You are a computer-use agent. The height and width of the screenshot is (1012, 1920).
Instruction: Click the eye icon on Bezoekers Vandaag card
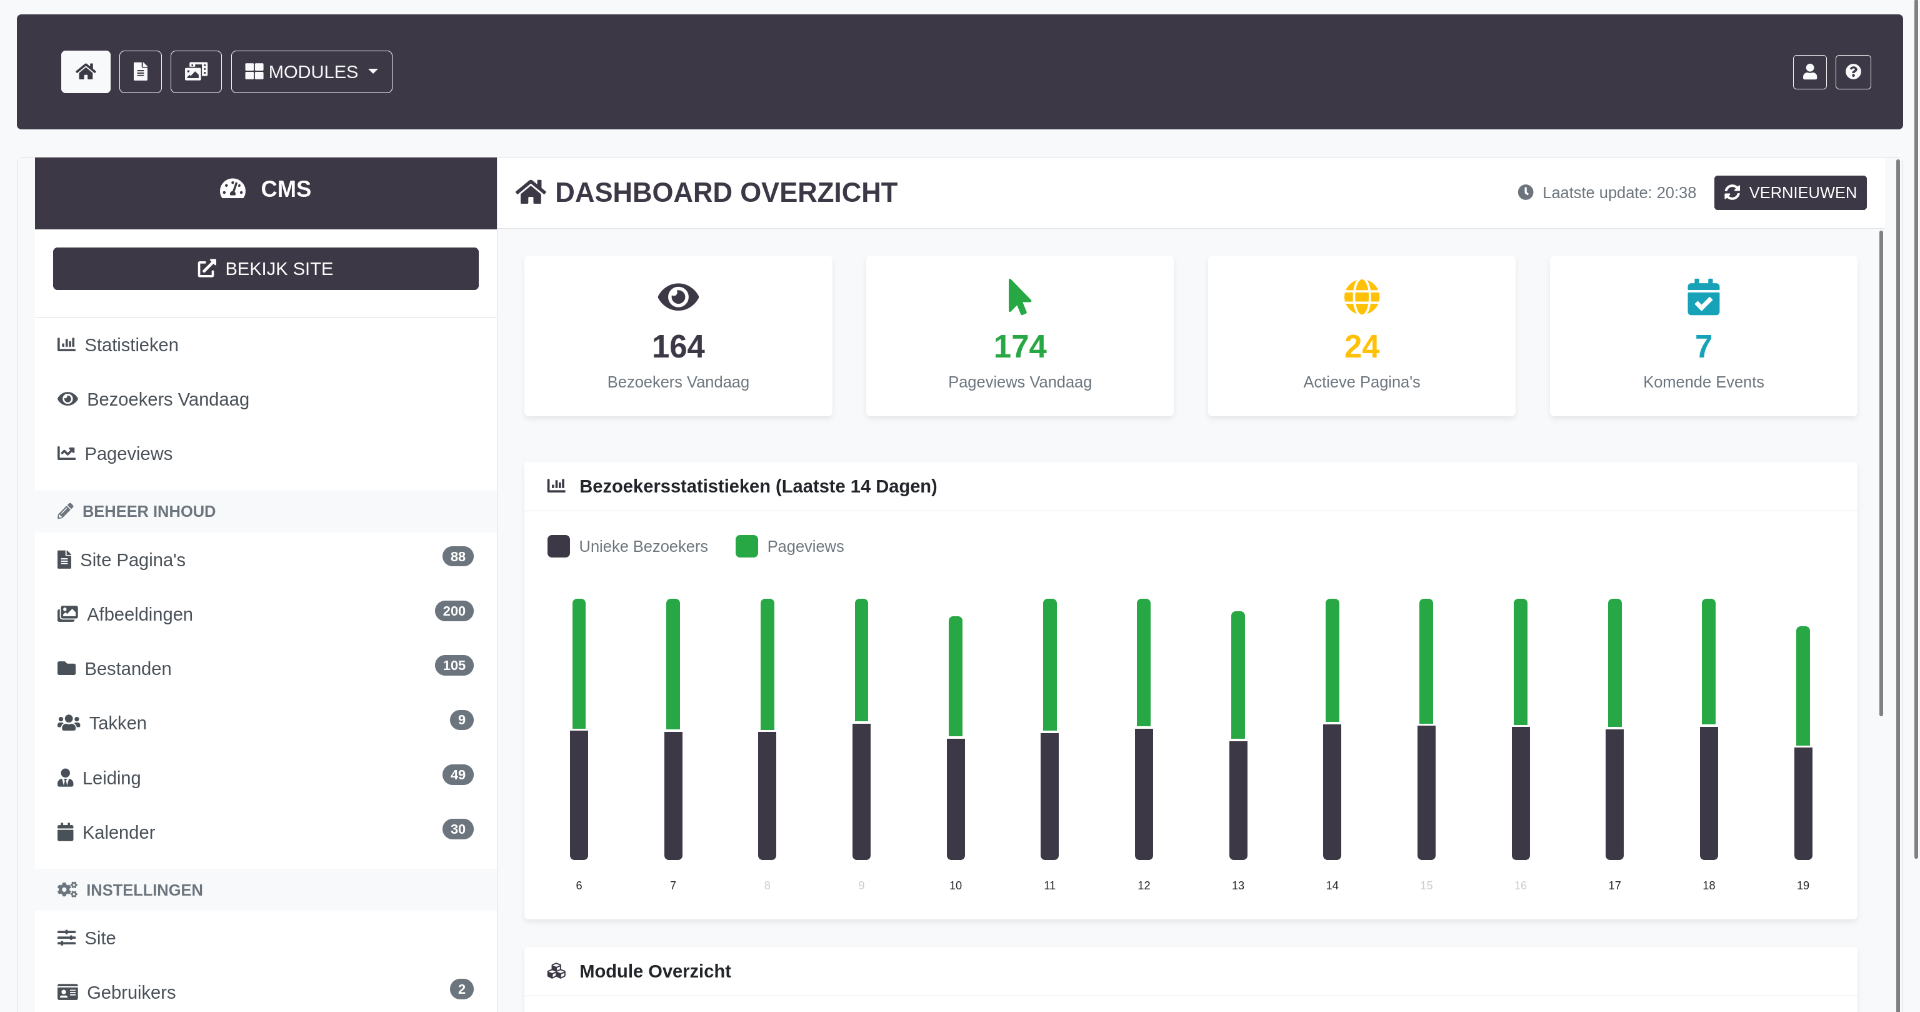(678, 297)
